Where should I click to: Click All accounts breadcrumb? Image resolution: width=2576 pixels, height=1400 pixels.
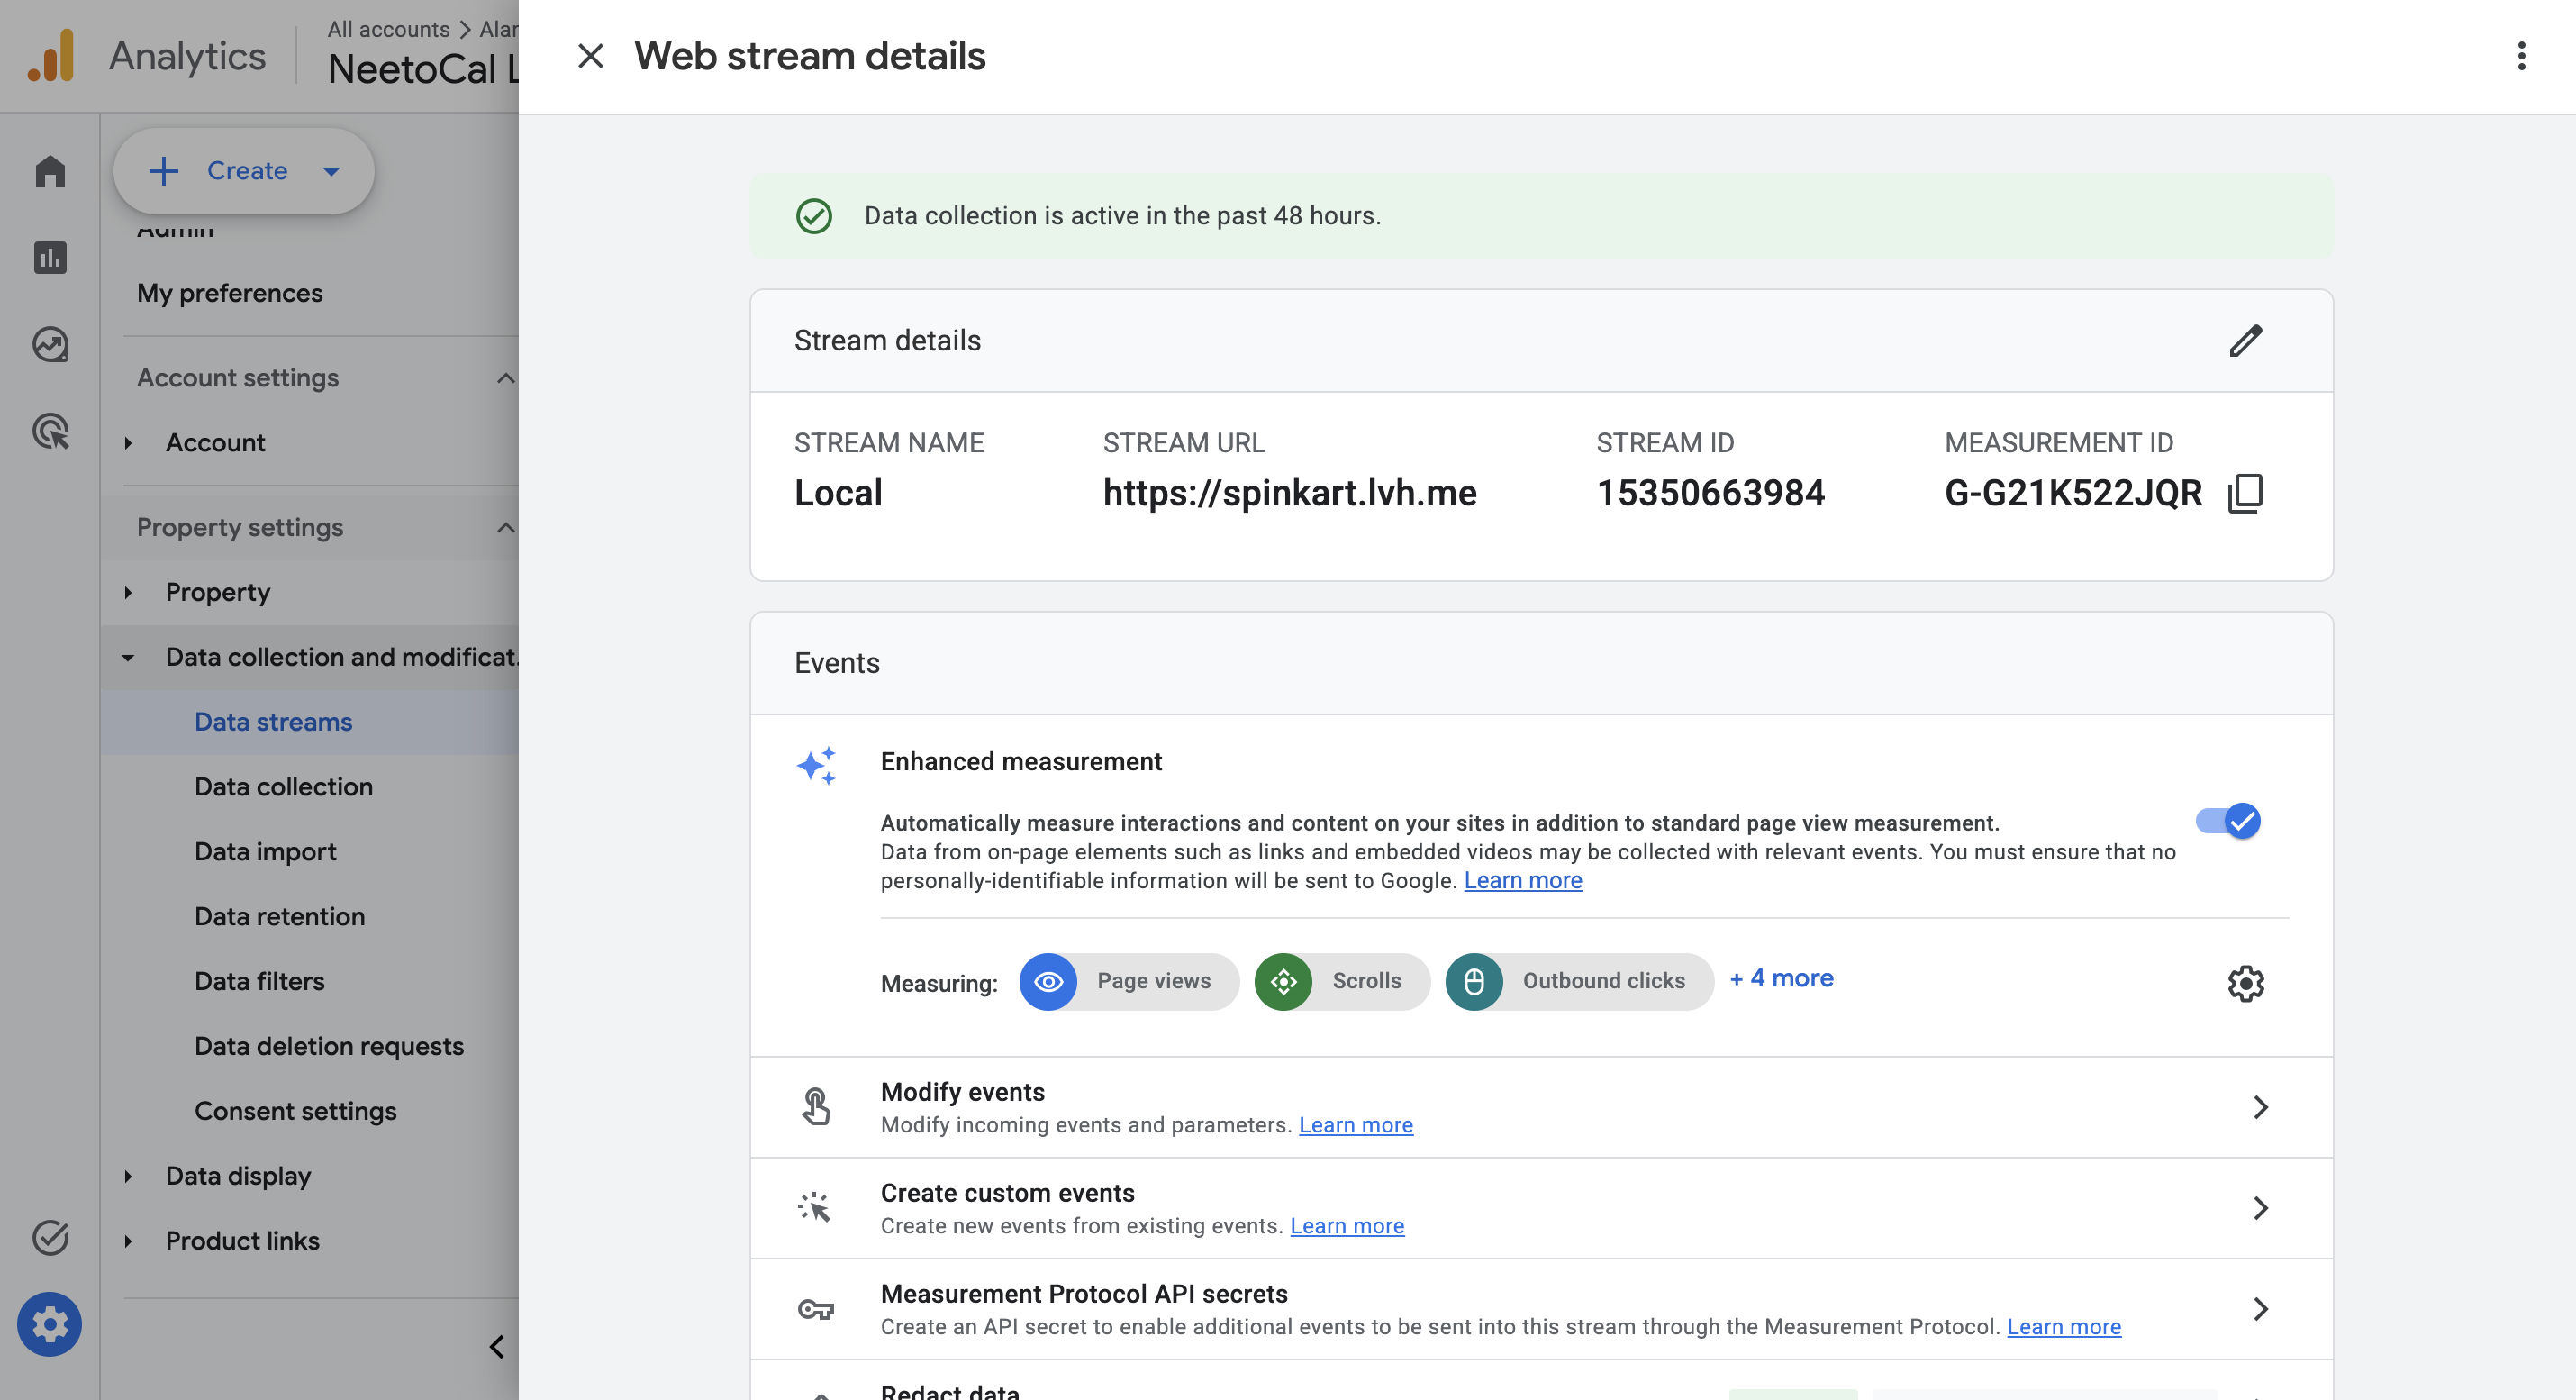[388, 29]
